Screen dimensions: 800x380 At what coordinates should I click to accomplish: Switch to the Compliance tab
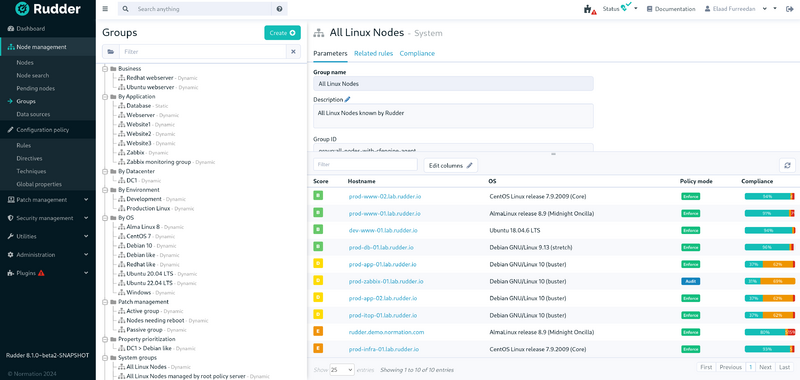coord(417,54)
